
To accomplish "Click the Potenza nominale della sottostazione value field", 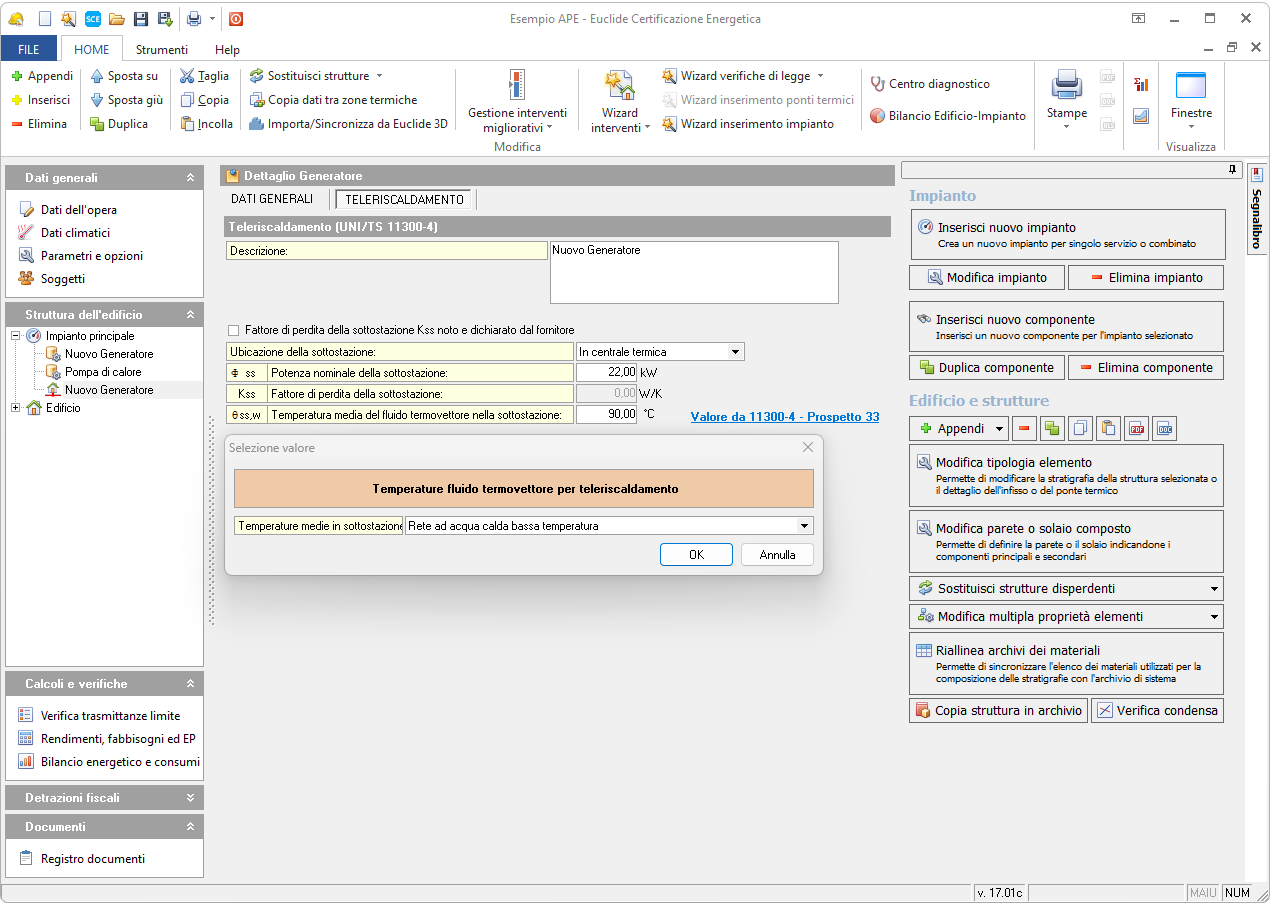I will (606, 372).
